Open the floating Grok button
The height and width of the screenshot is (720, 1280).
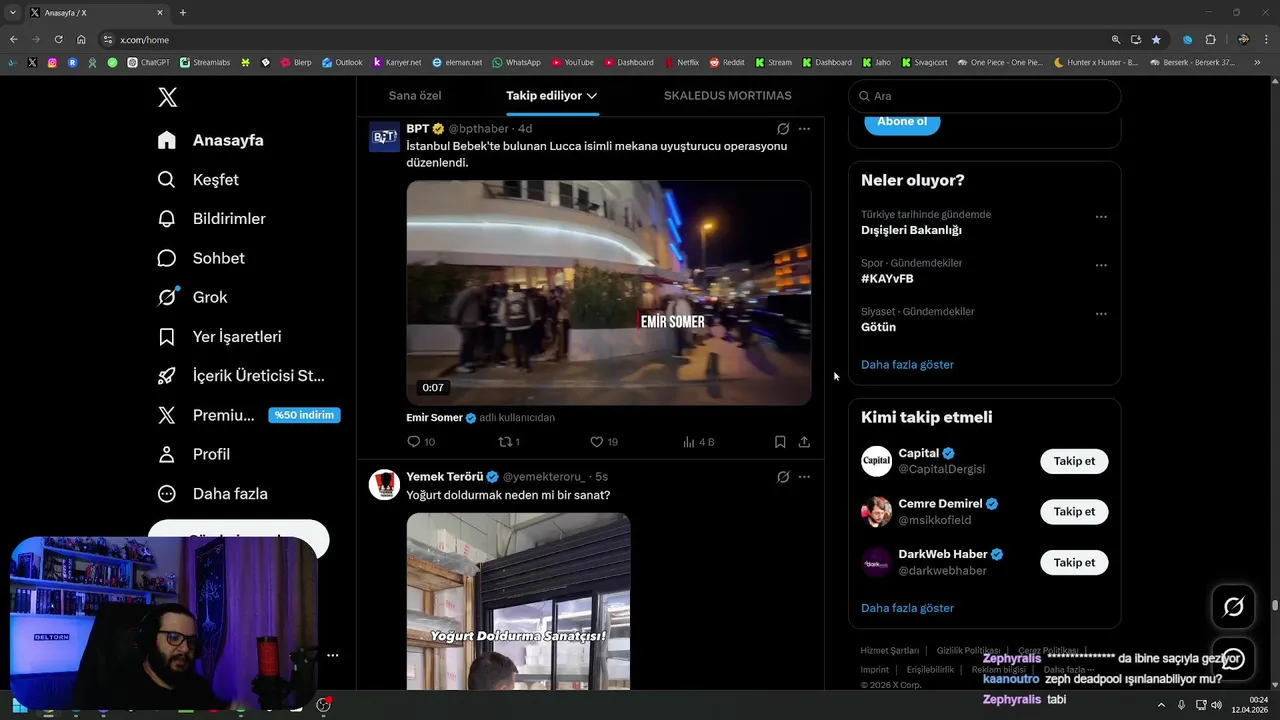coord(1234,606)
